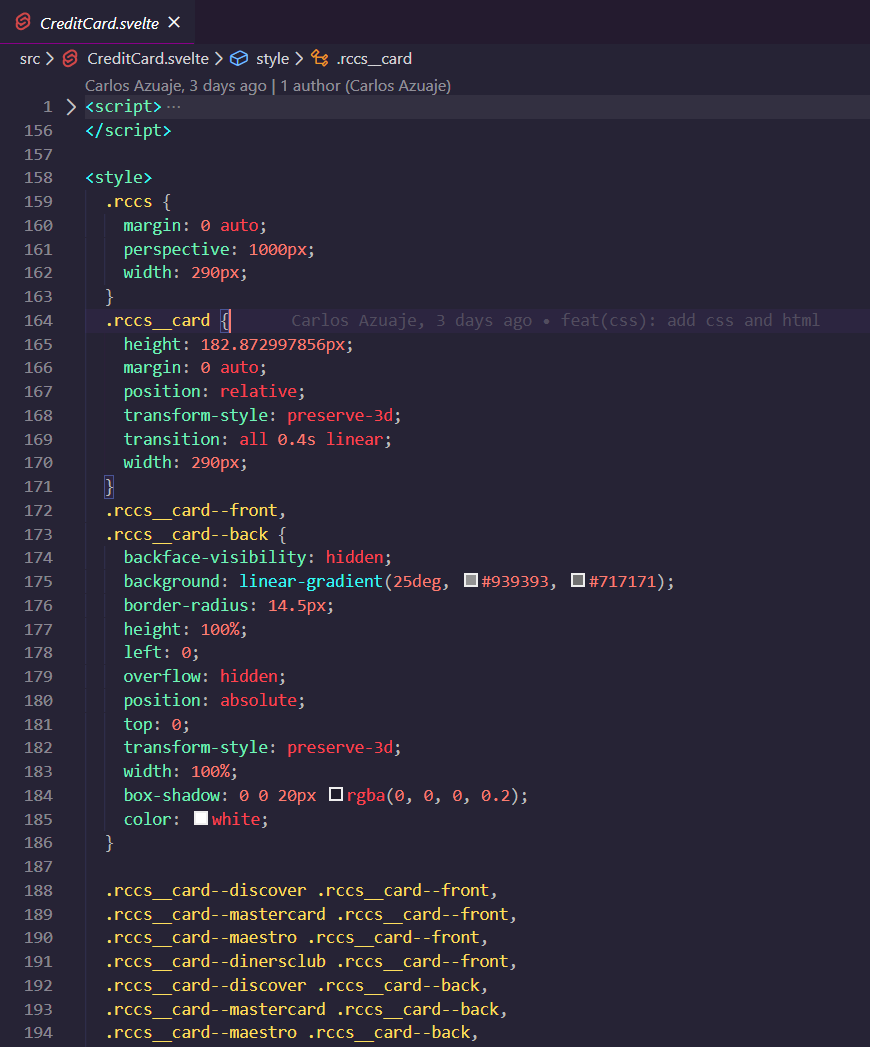Click the class symbol icon before .rccs__card
This screenshot has width=870, height=1047.
click(320, 59)
